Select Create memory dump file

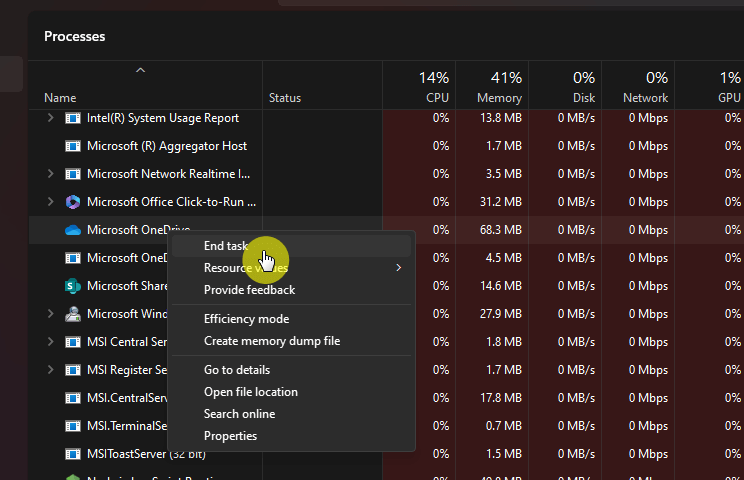coord(291,341)
